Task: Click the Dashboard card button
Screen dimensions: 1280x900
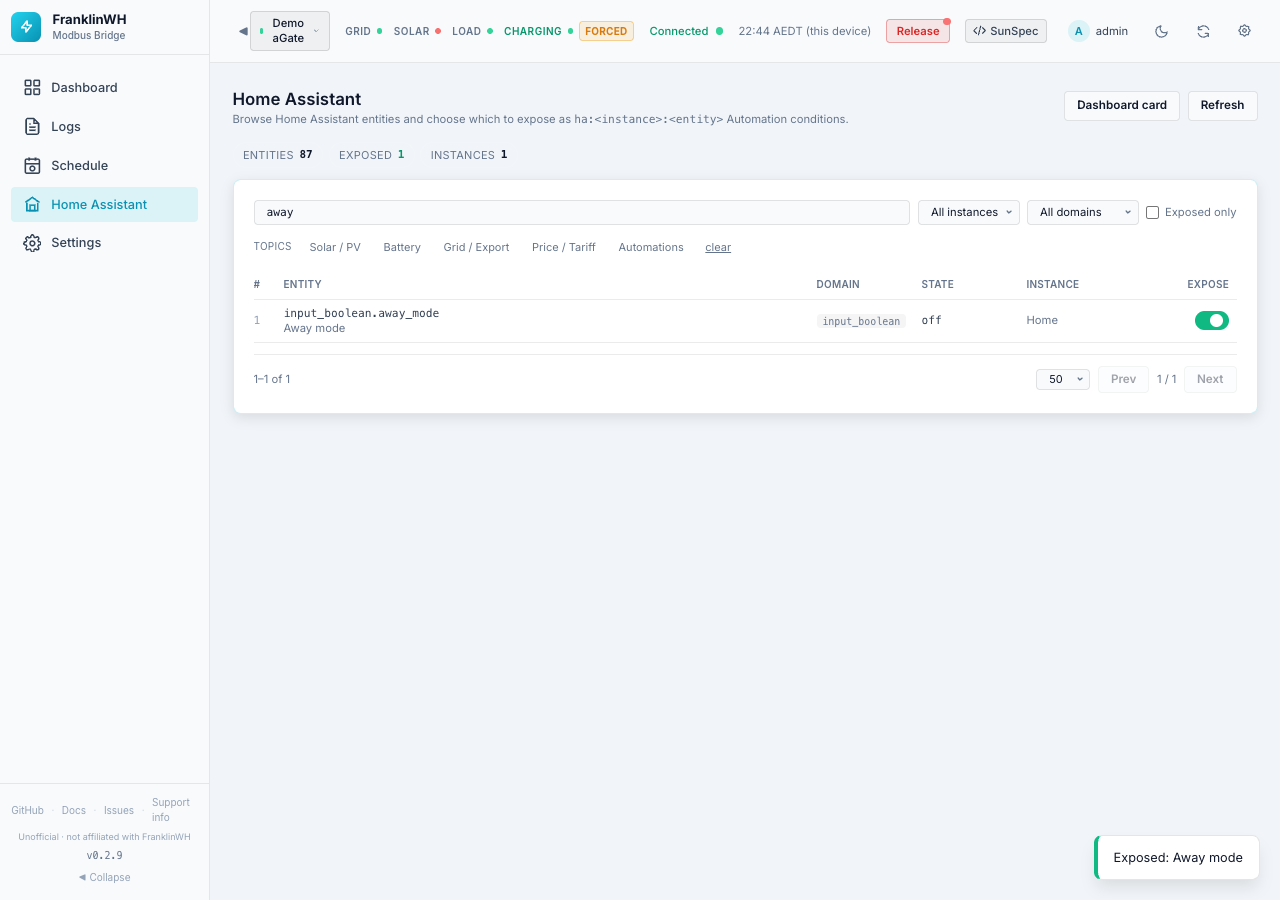Action: (1122, 106)
